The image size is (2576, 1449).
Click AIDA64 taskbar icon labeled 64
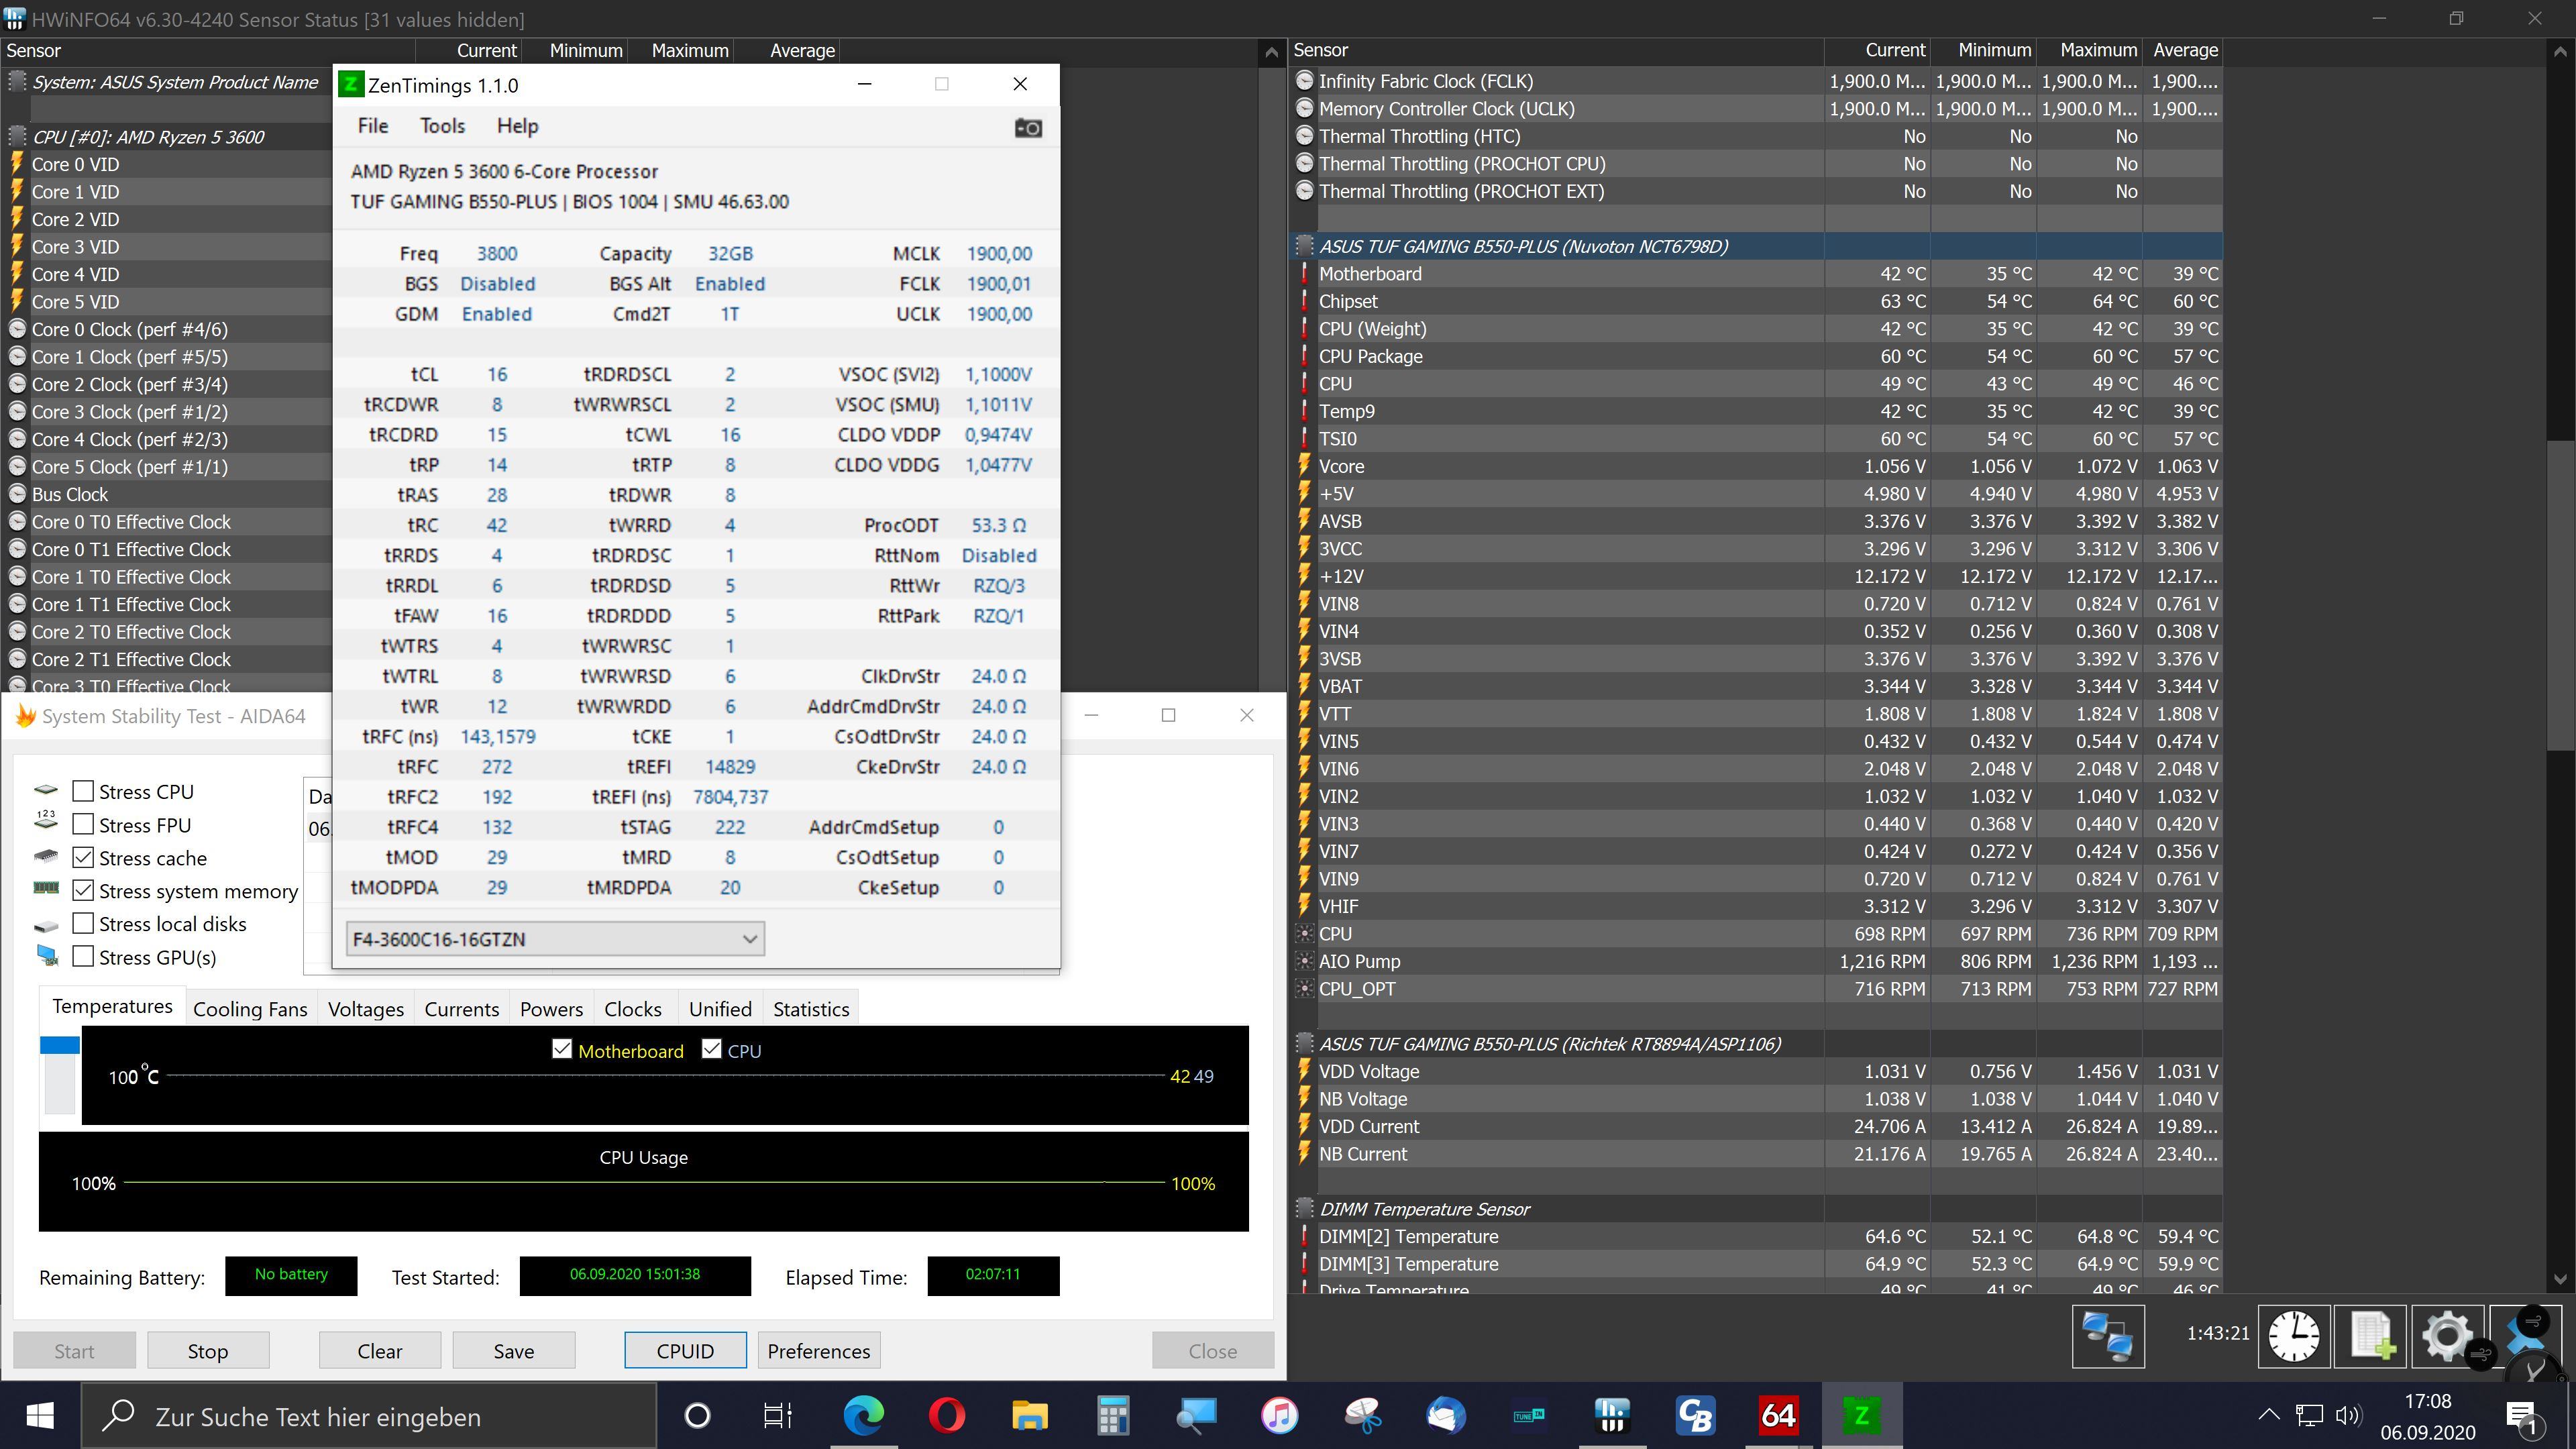[x=1778, y=1415]
